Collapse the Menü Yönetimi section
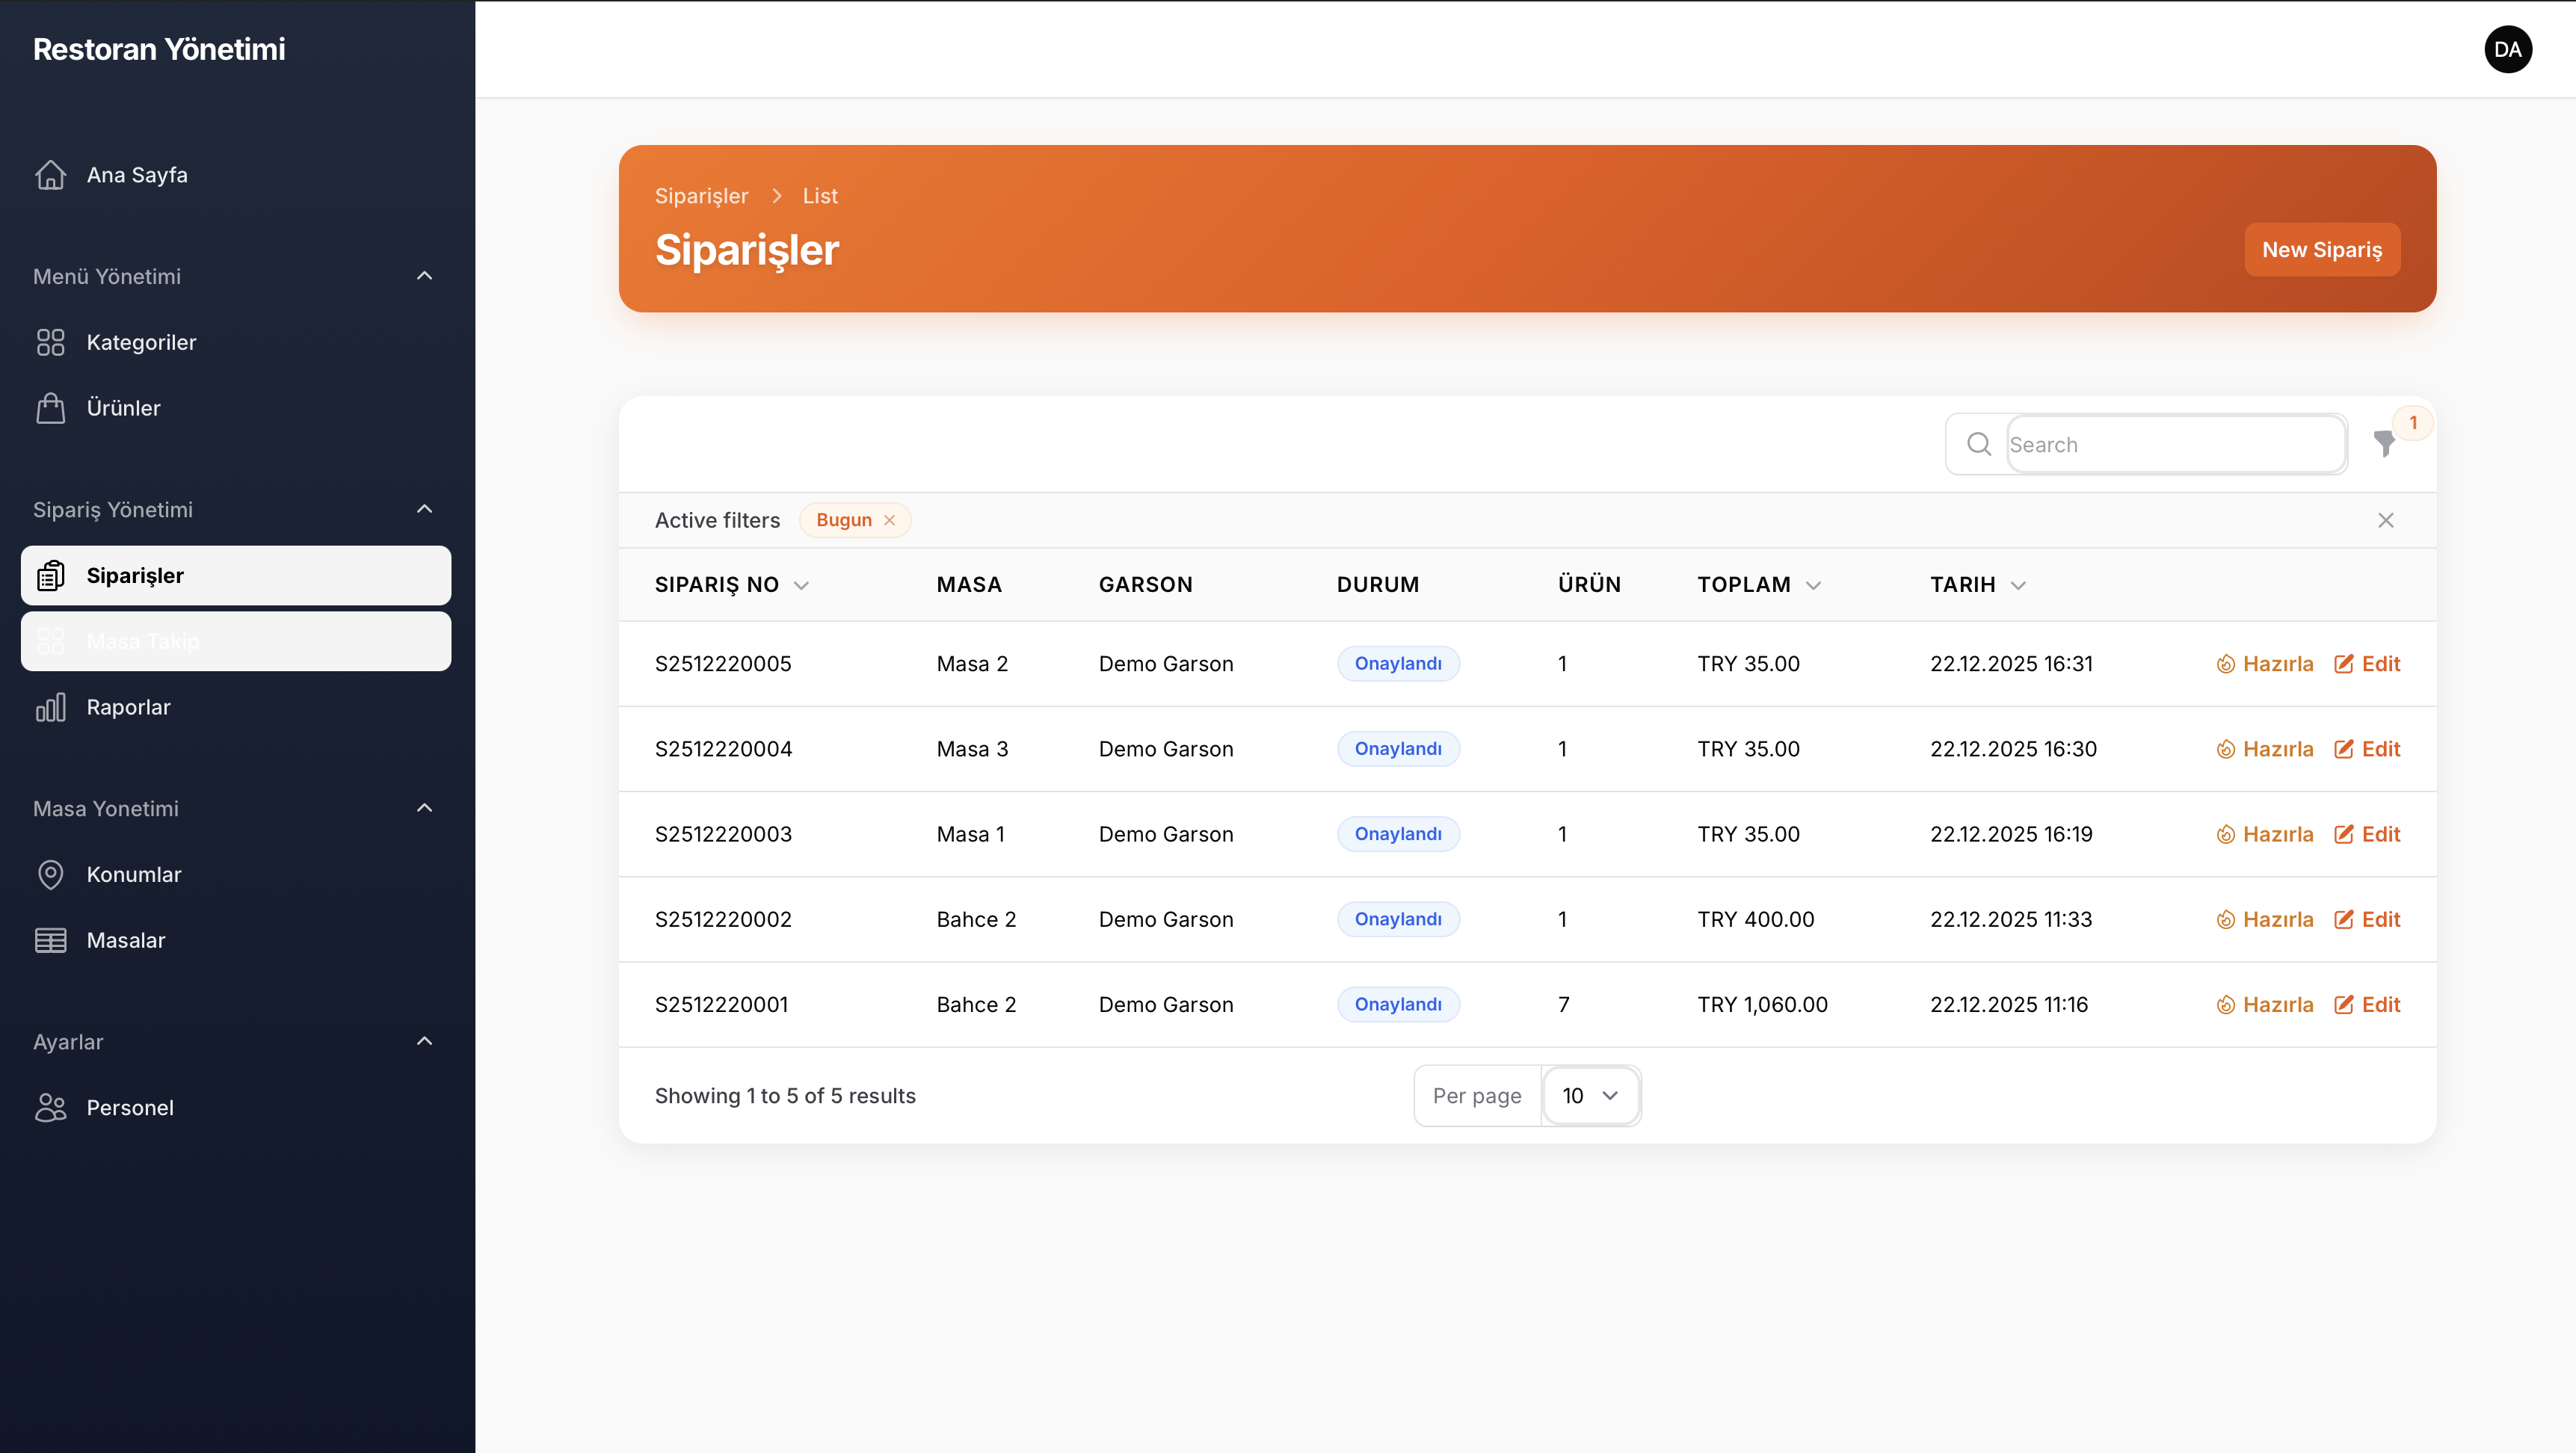This screenshot has height=1453, width=2576. click(424, 276)
